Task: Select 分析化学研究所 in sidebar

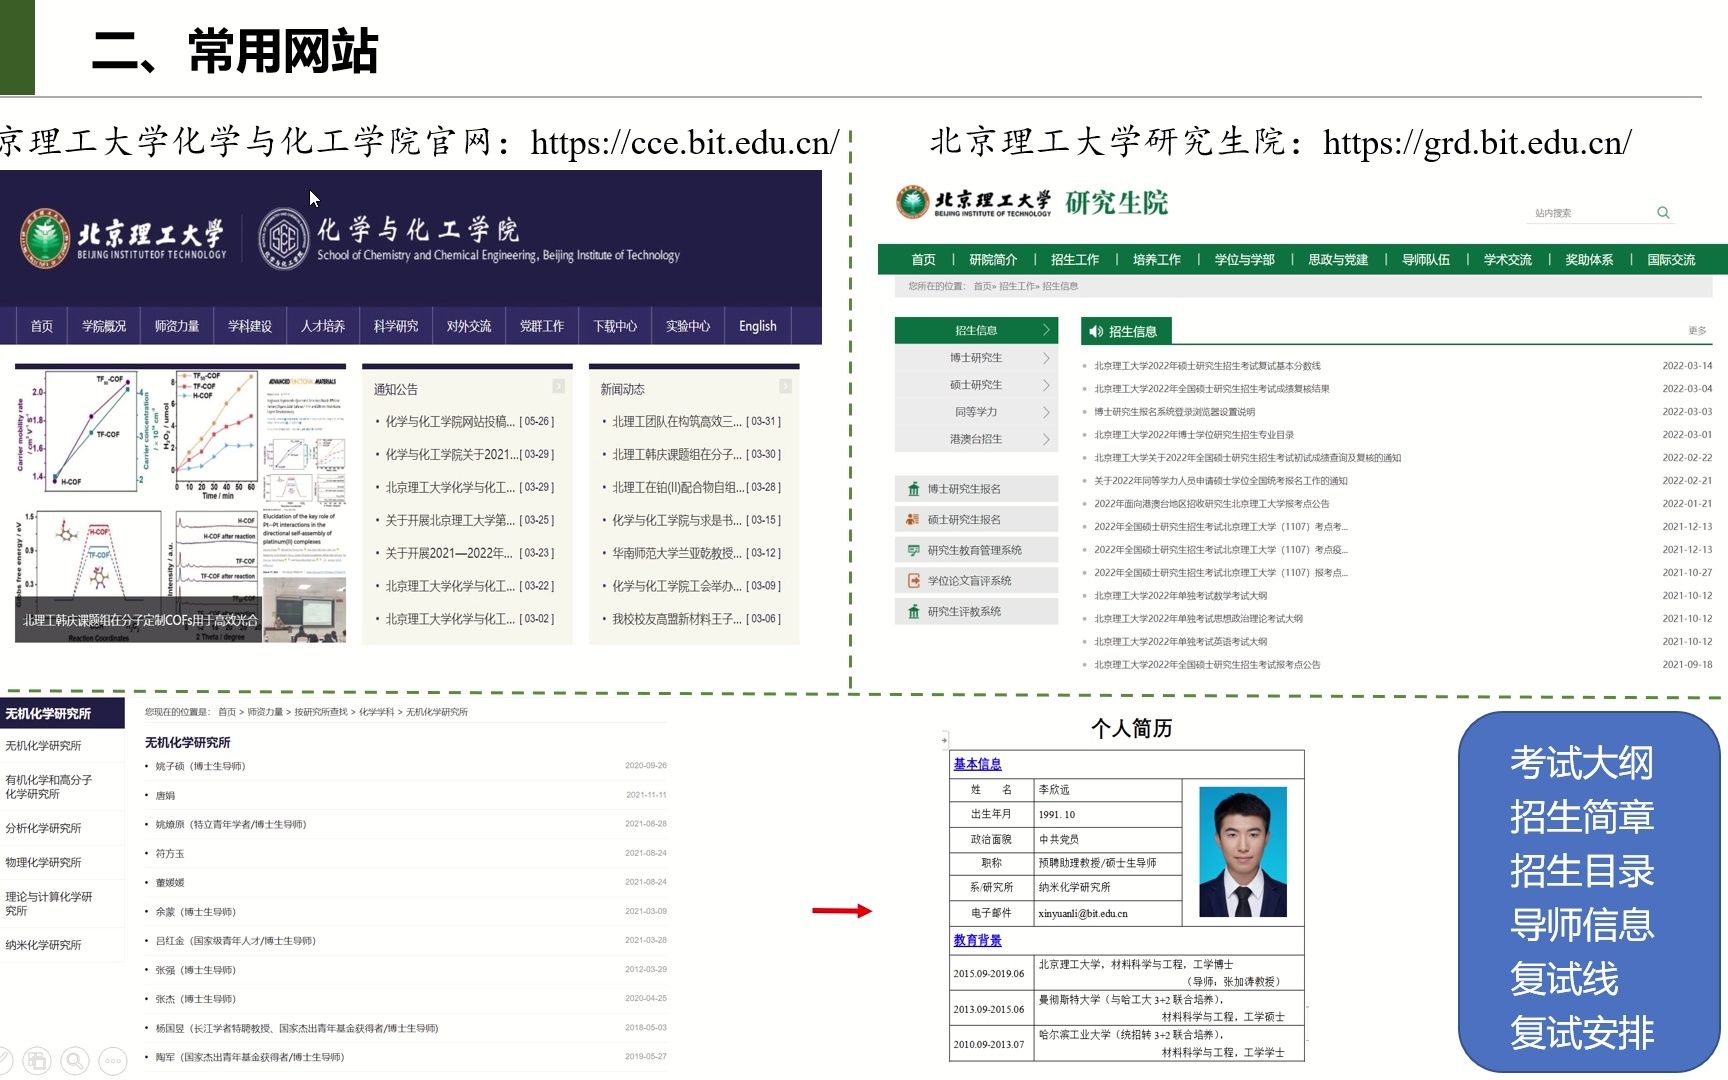Action: pyautogui.click(x=44, y=828)
